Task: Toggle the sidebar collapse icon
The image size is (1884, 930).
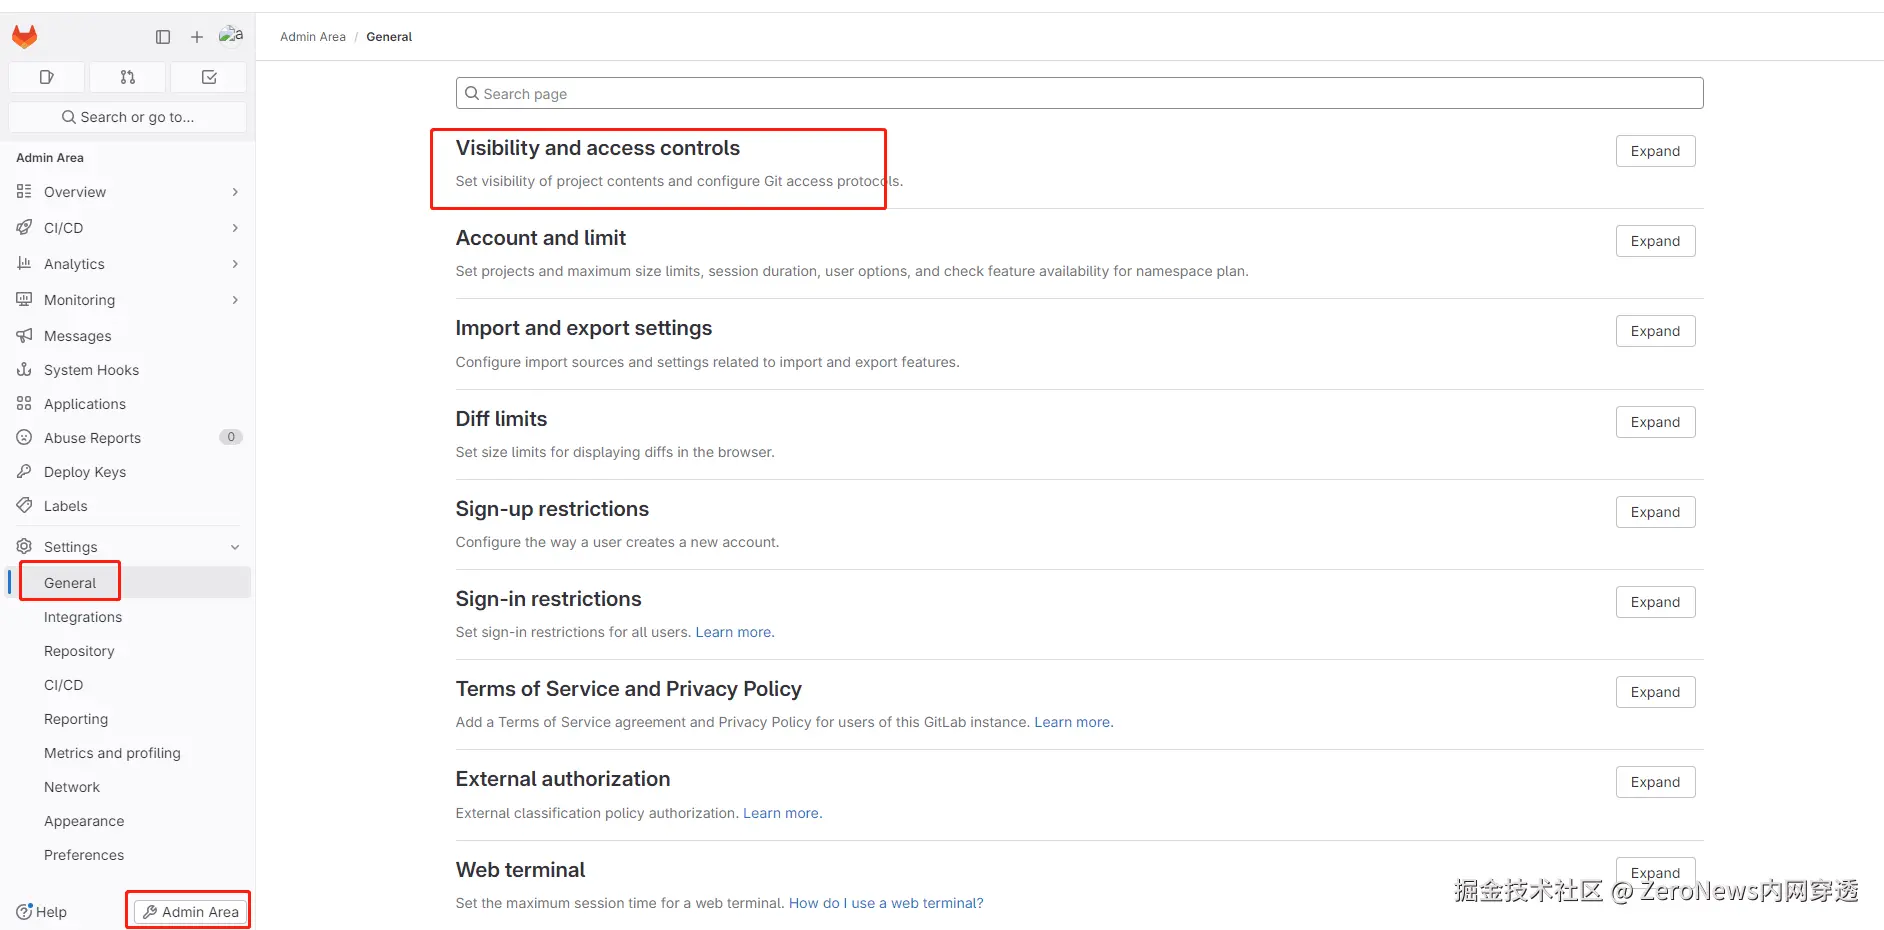Action: 163,37
